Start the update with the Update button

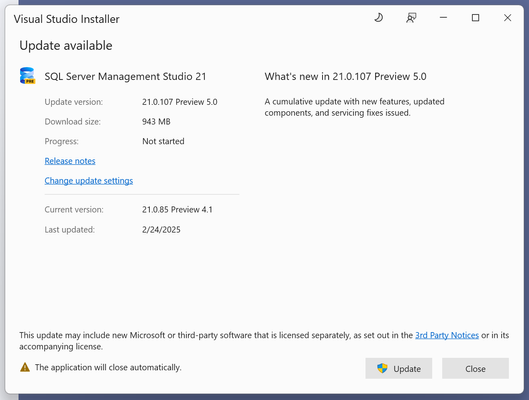398,368
